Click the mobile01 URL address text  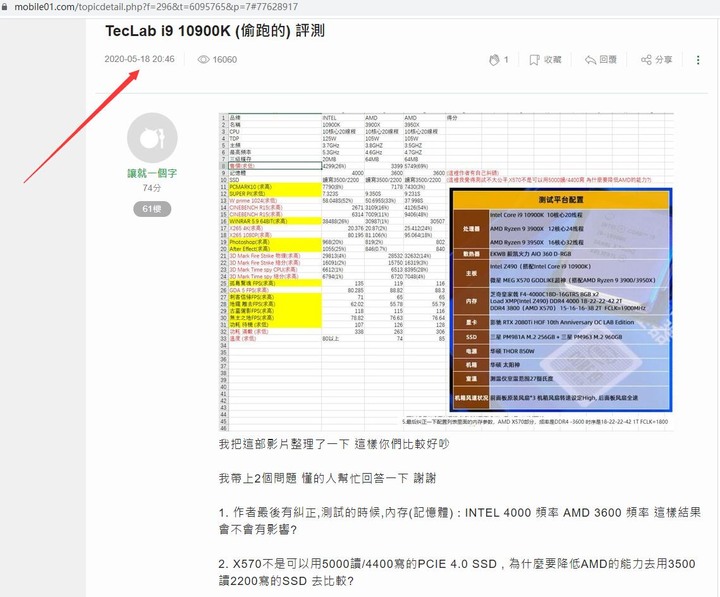pyautogui.click(x=156, y=7)
